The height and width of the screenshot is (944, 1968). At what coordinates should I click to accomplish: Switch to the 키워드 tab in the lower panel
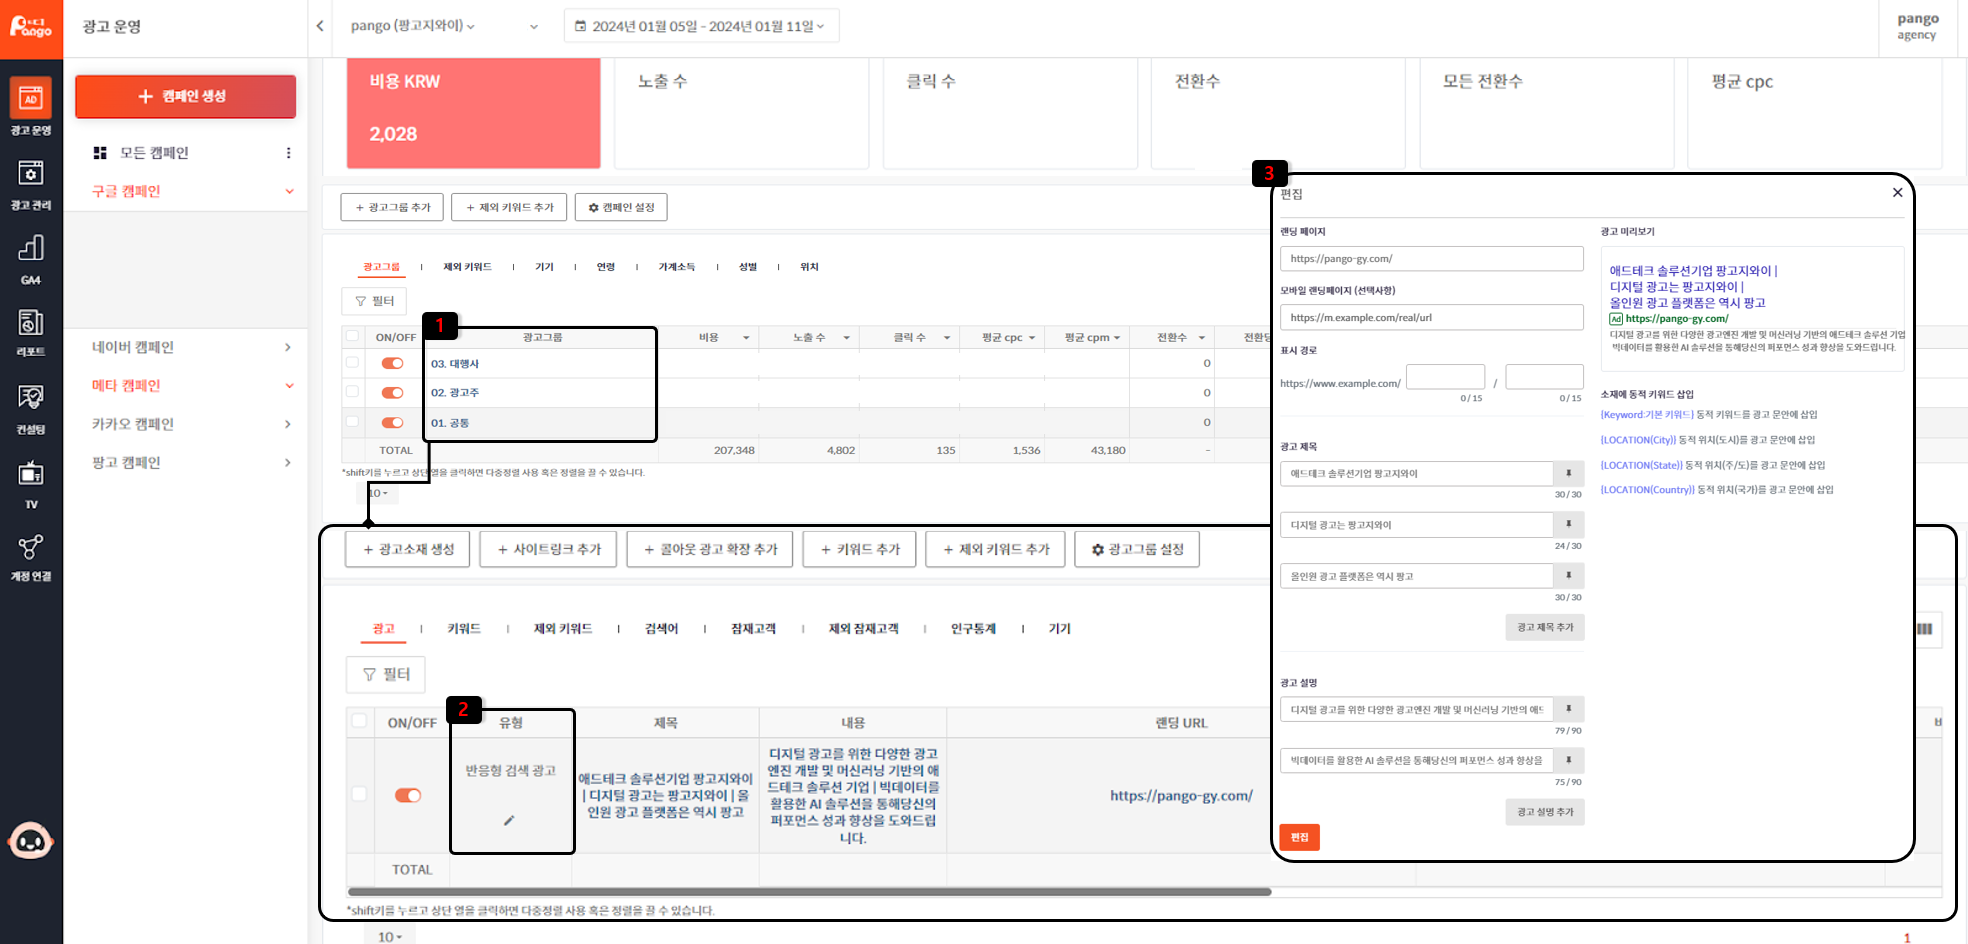click(464, 629)
